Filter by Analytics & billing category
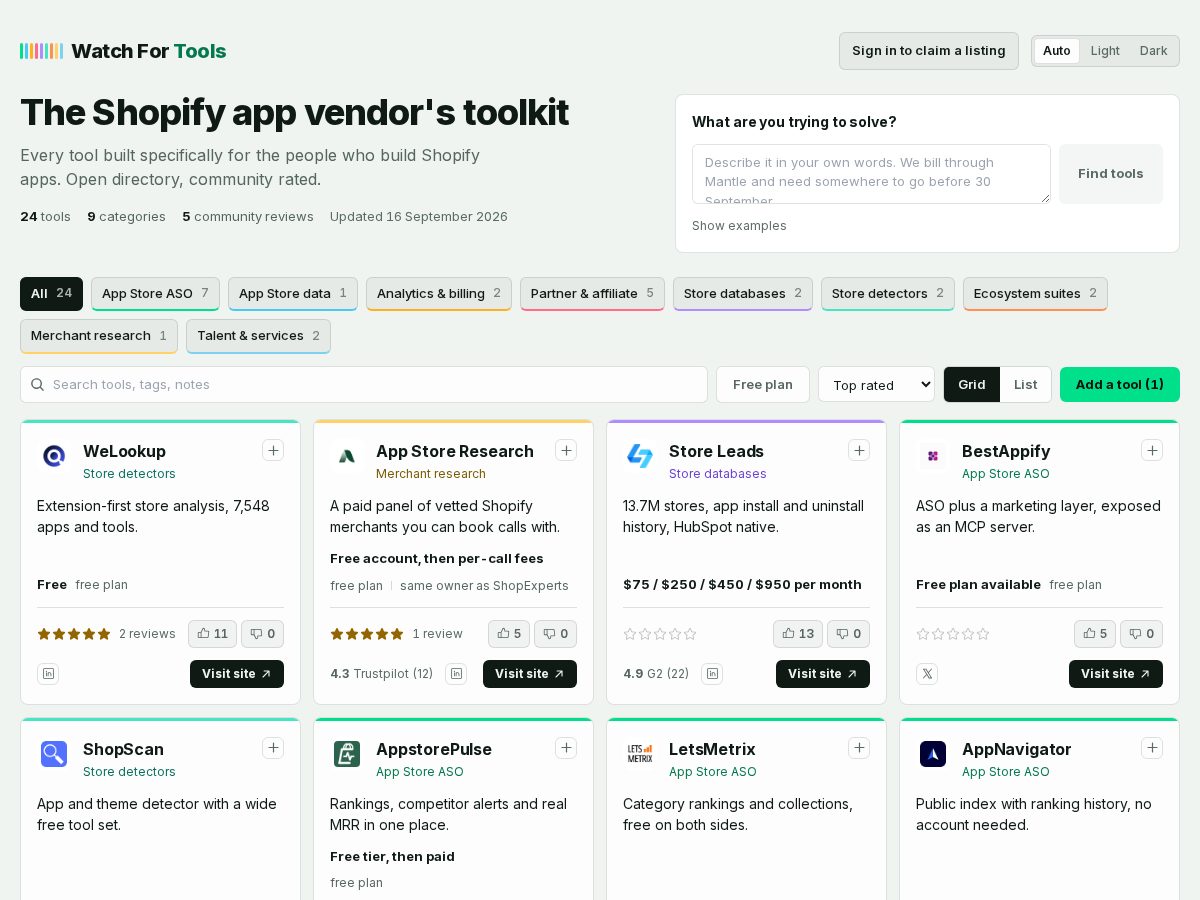Viewport: 1200px width, 900px height. coord(439,294)
